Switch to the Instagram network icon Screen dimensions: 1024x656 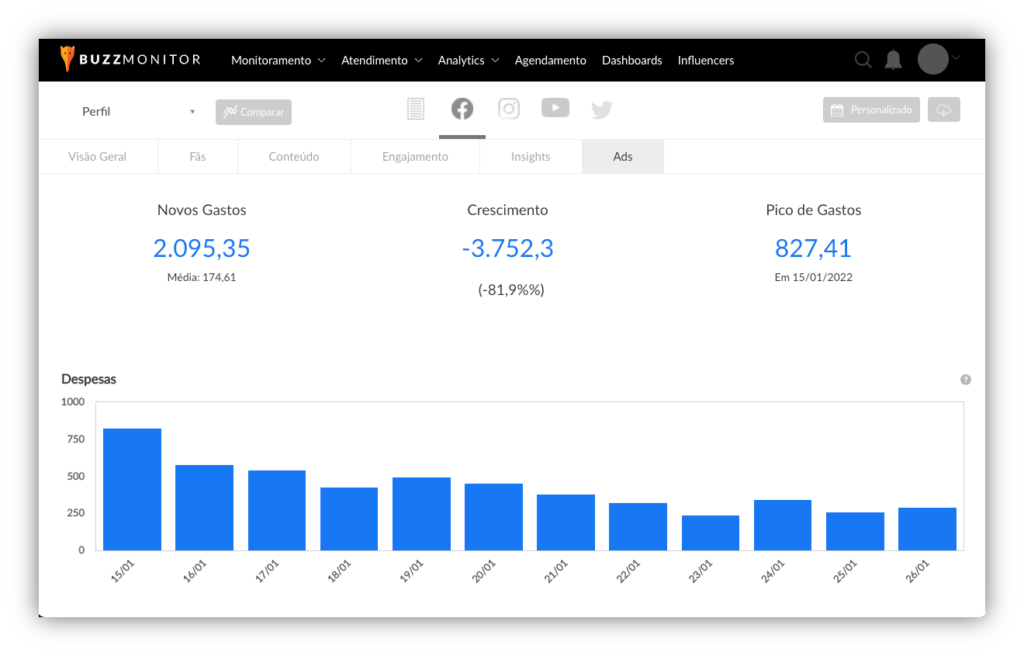tap(509, 109)
